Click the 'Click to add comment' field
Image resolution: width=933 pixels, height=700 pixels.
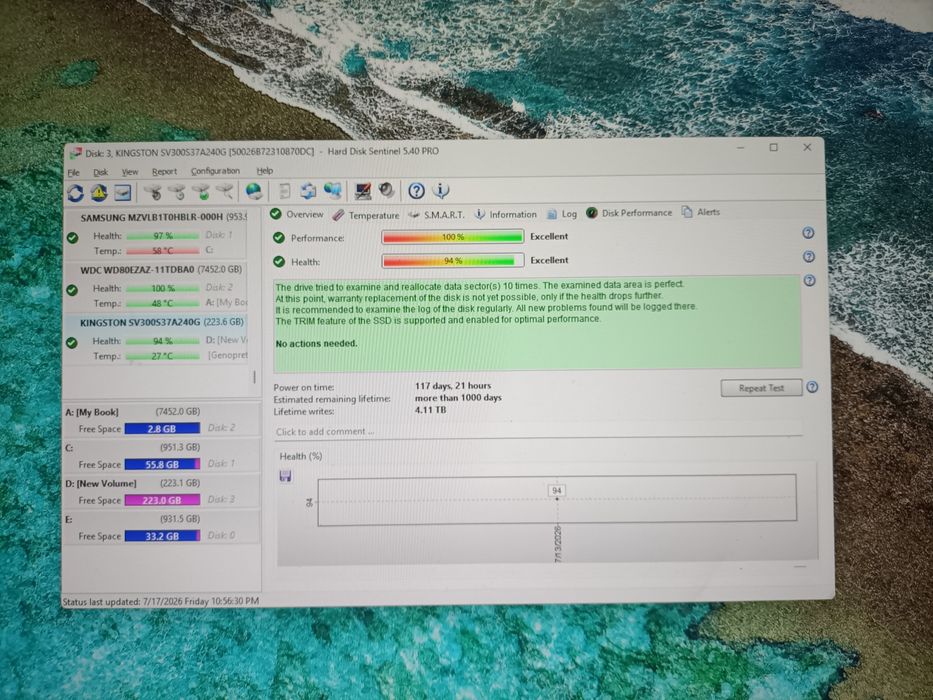[538, 432]
